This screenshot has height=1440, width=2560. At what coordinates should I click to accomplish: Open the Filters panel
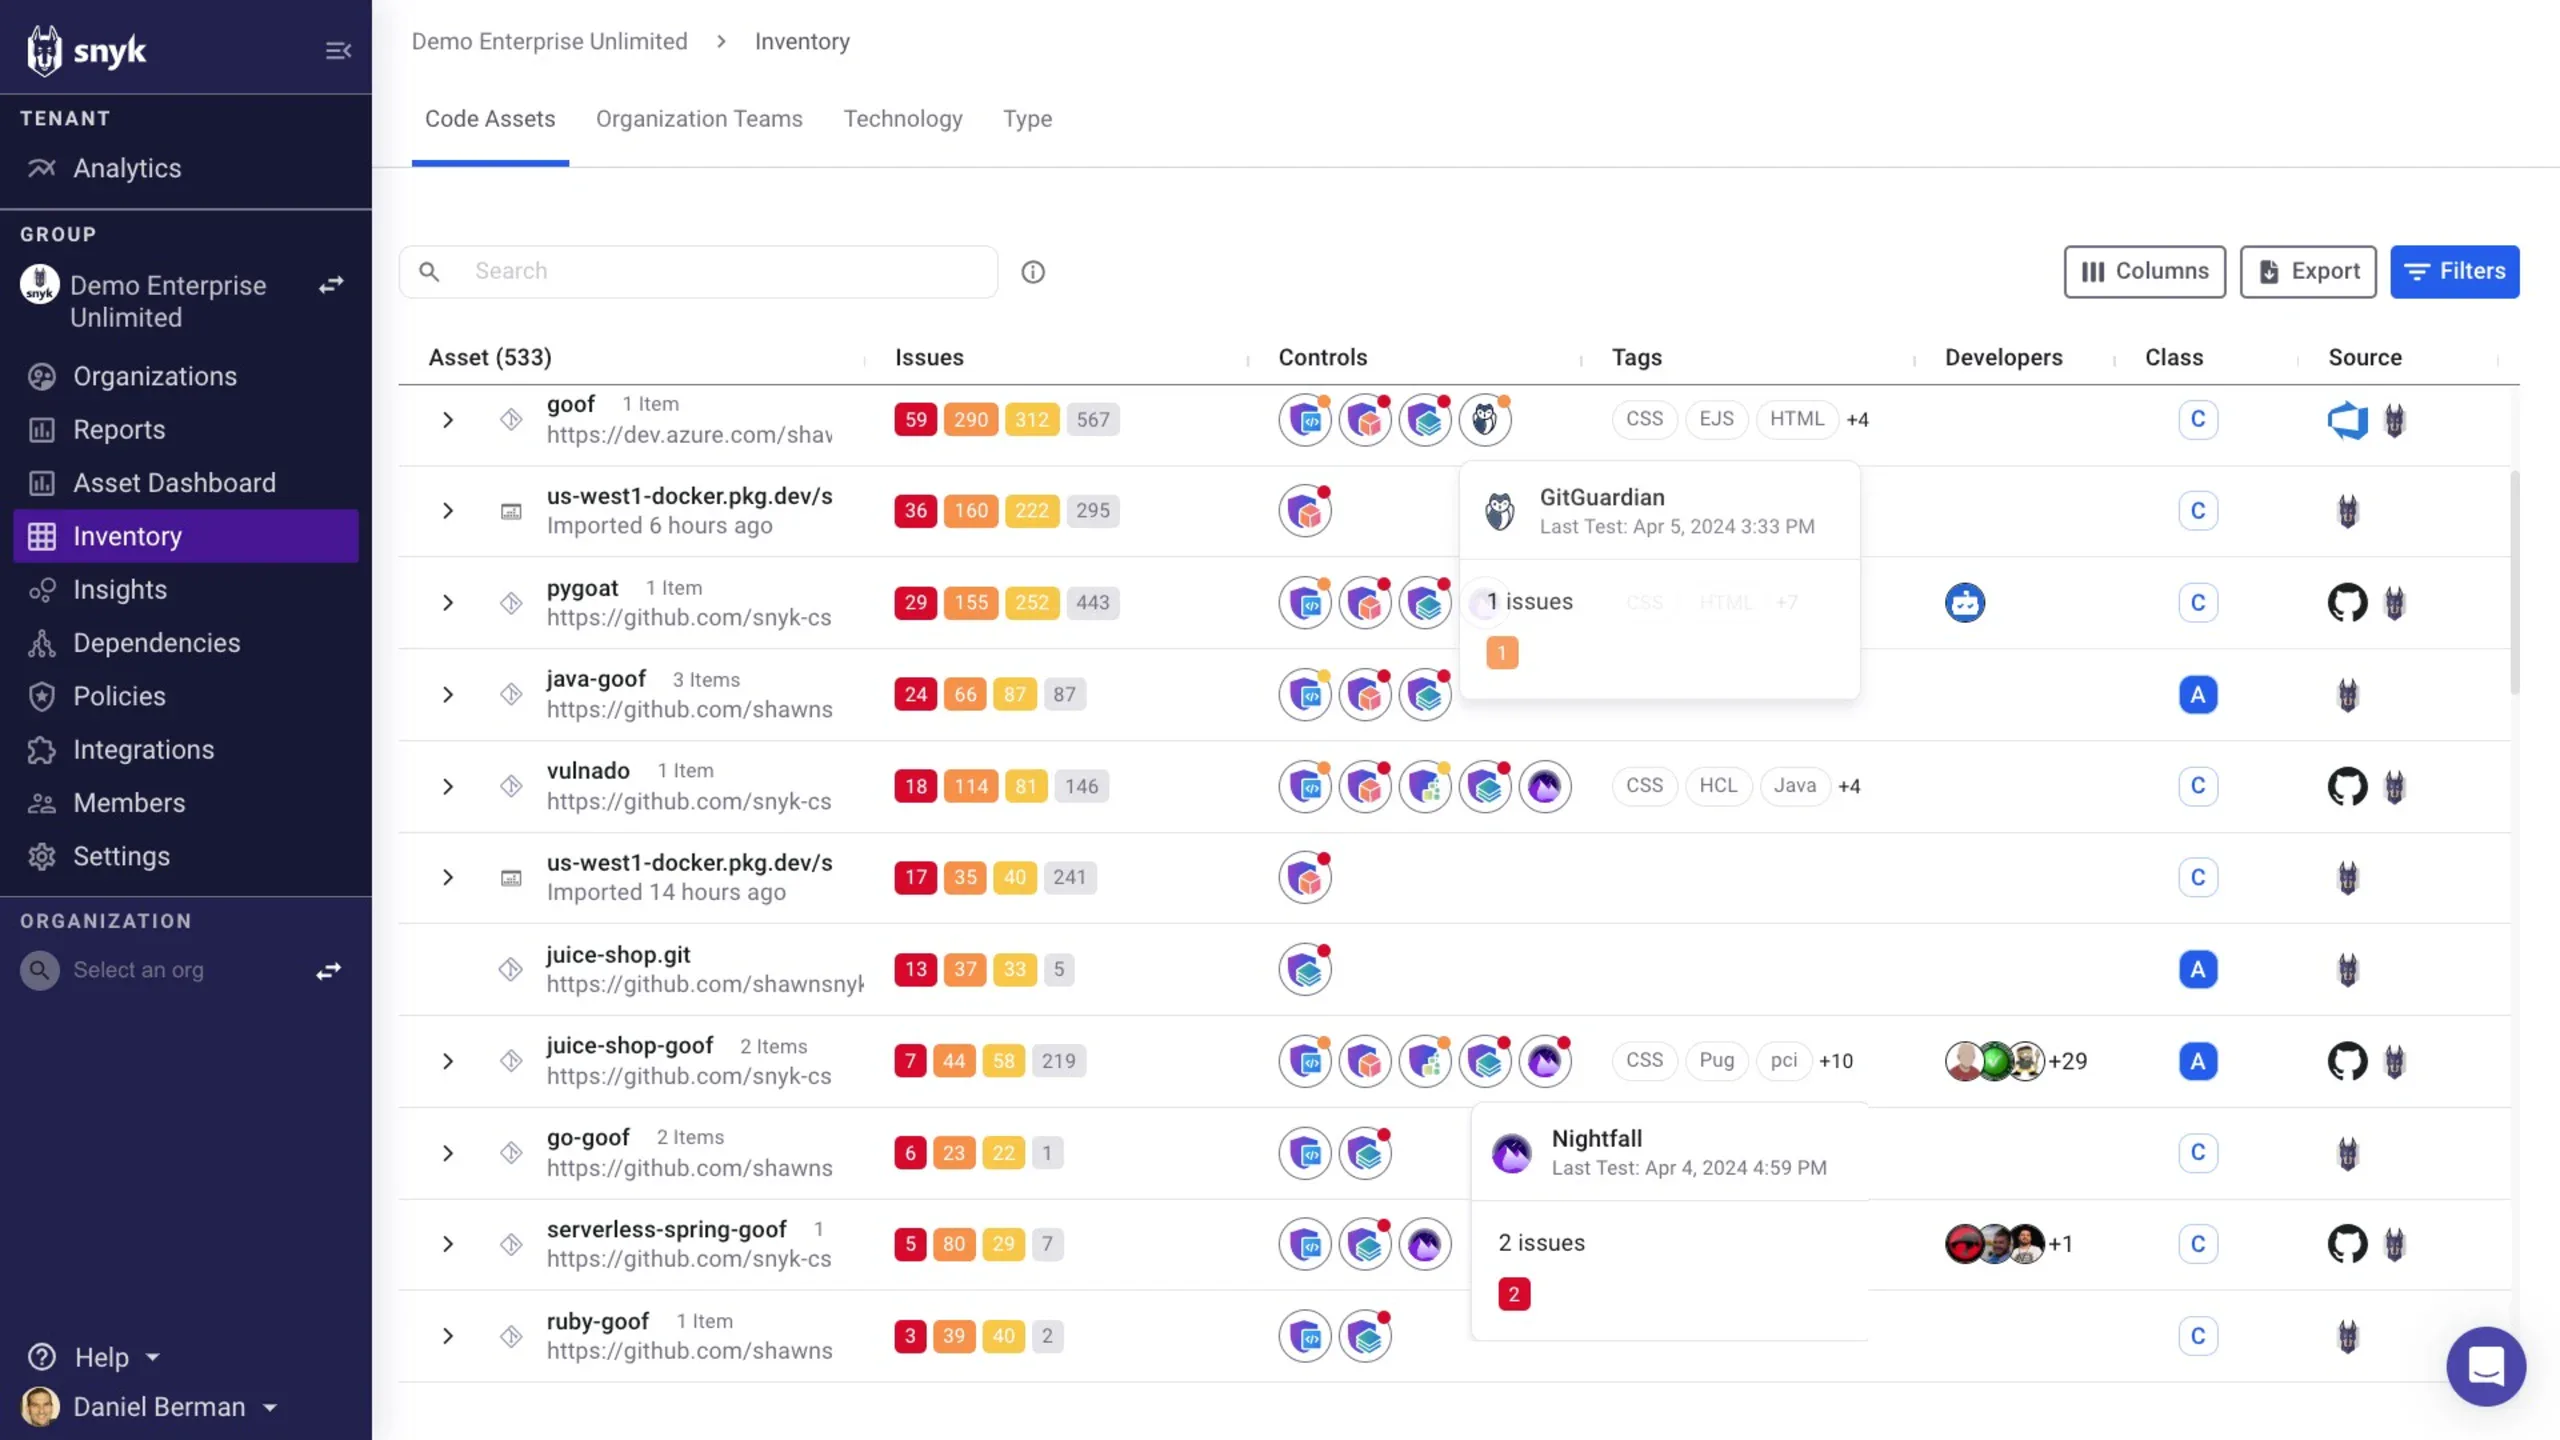tap(2455, 271)
